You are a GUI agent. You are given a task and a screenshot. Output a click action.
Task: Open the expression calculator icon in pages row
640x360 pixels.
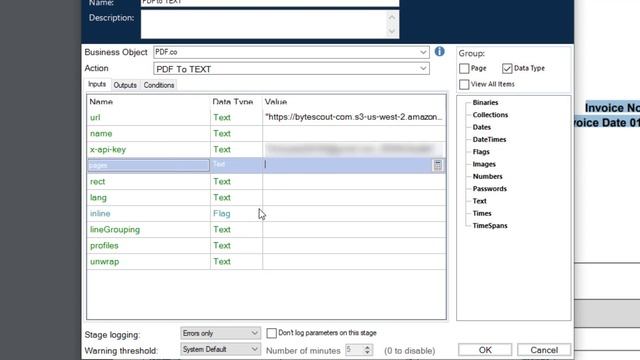tap(438, 165)
